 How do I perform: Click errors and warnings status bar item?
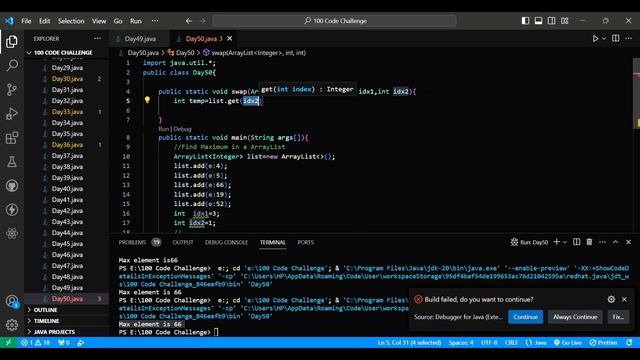[x=35, y=342]
